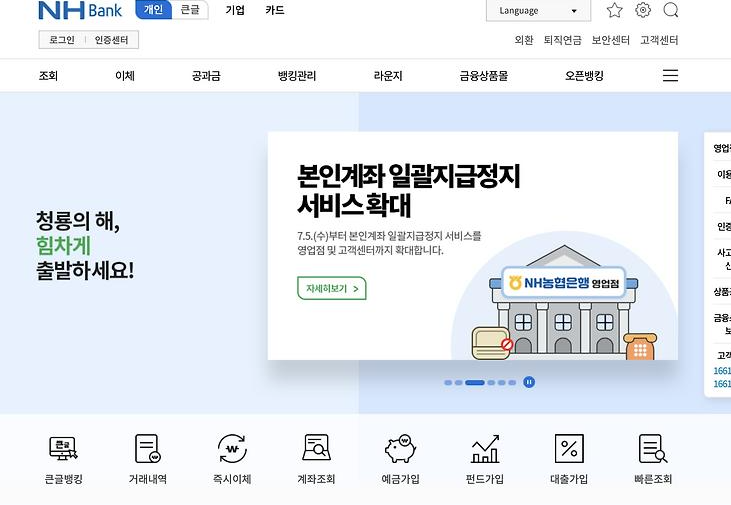Click the NH농협은행 영업점 building illustration
The width and height of the screenshot is (731, 505).
tap(564, 302)
